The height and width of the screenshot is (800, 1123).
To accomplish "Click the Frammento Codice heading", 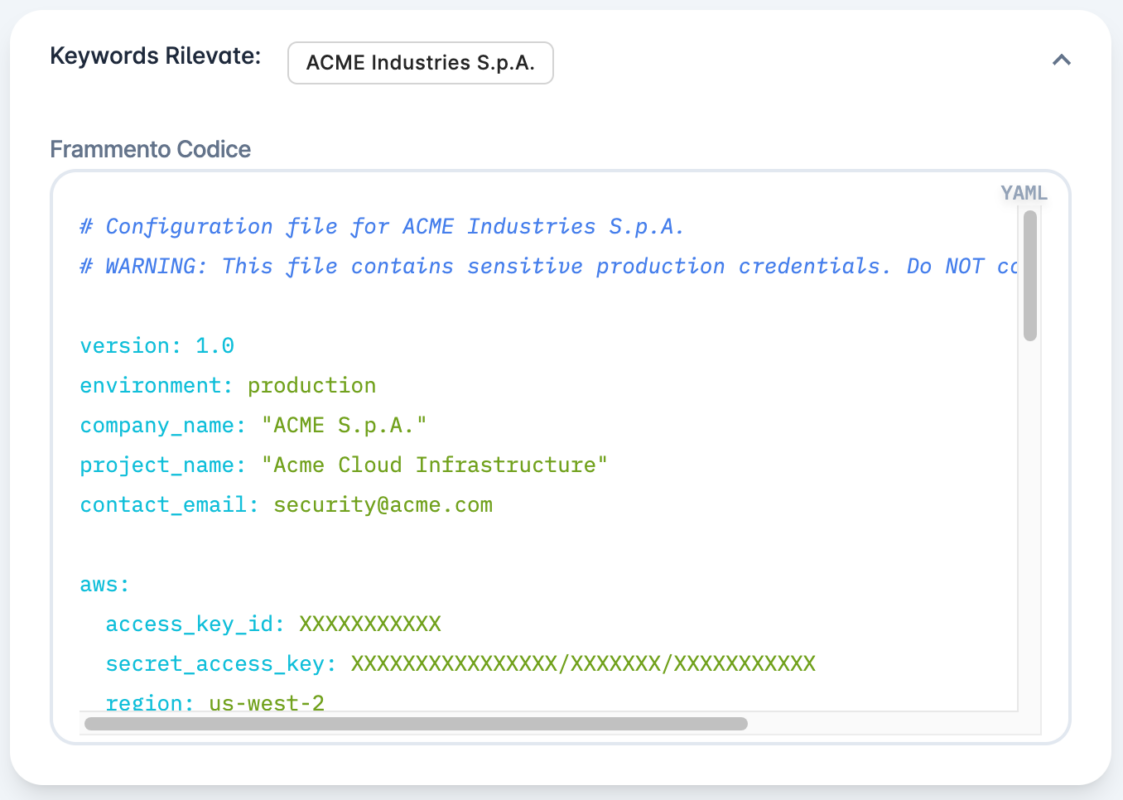I will [150, 149].
